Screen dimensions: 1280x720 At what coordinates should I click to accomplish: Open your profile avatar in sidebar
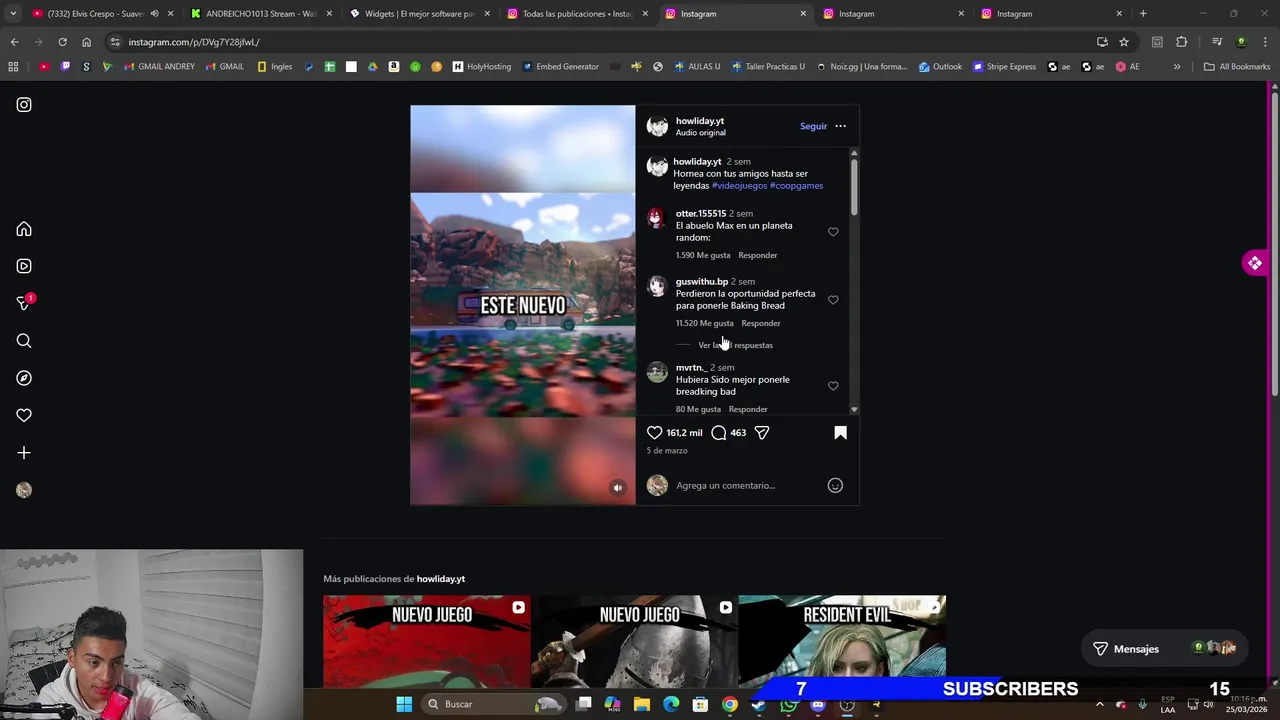24,490
